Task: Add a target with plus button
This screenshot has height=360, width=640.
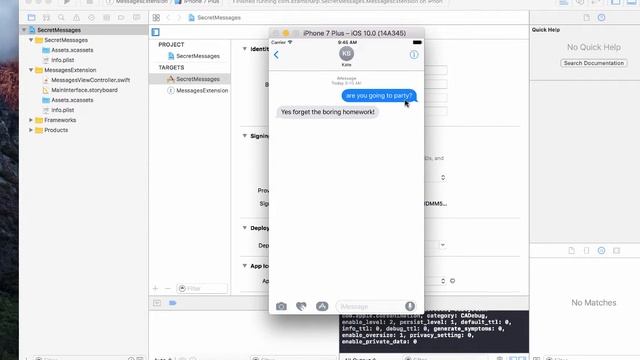Action: coord(155,288)
